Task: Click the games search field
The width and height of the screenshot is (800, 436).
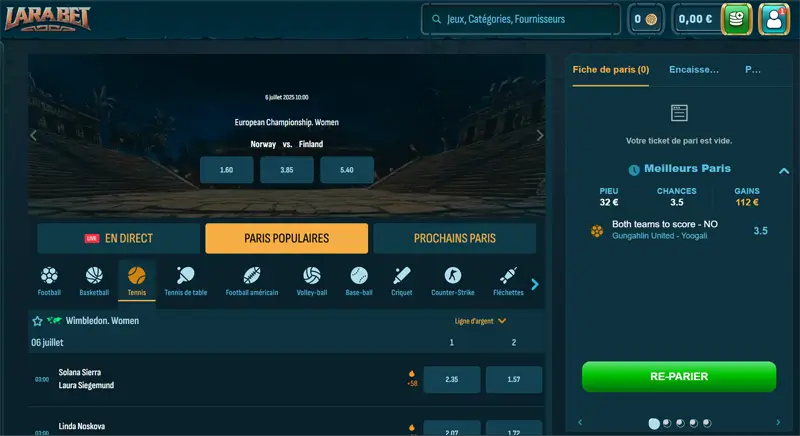Action: click(x=520, y=19)
